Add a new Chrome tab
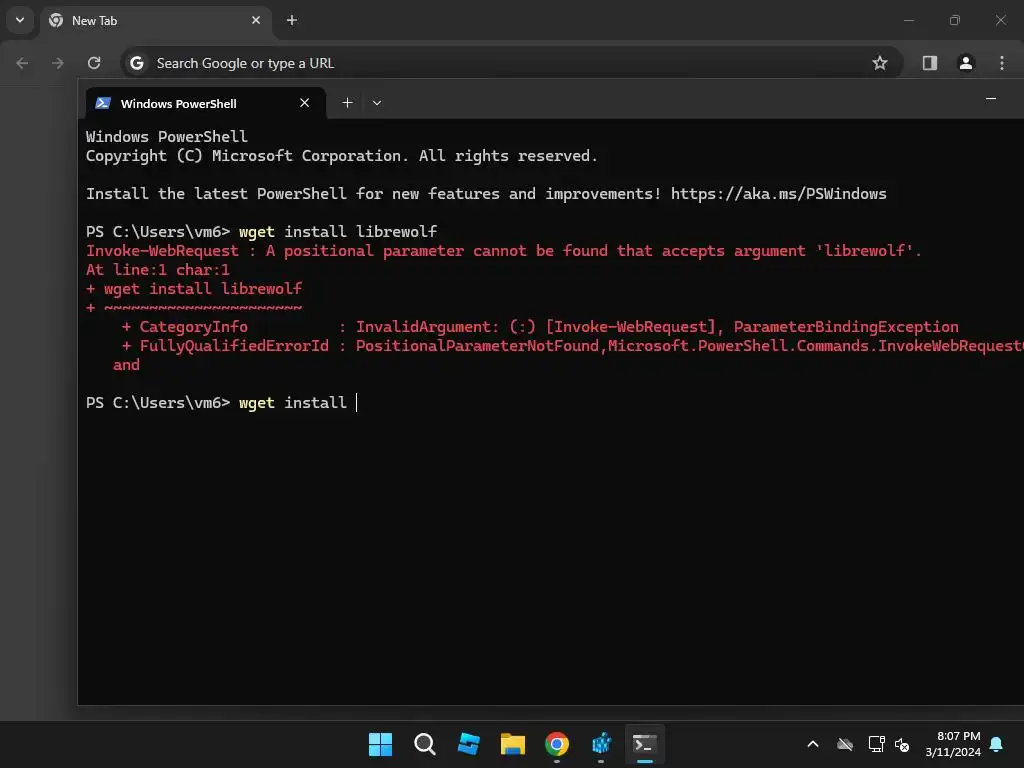The height and width of the screenshot is (768, 1024). coord(292,20)
